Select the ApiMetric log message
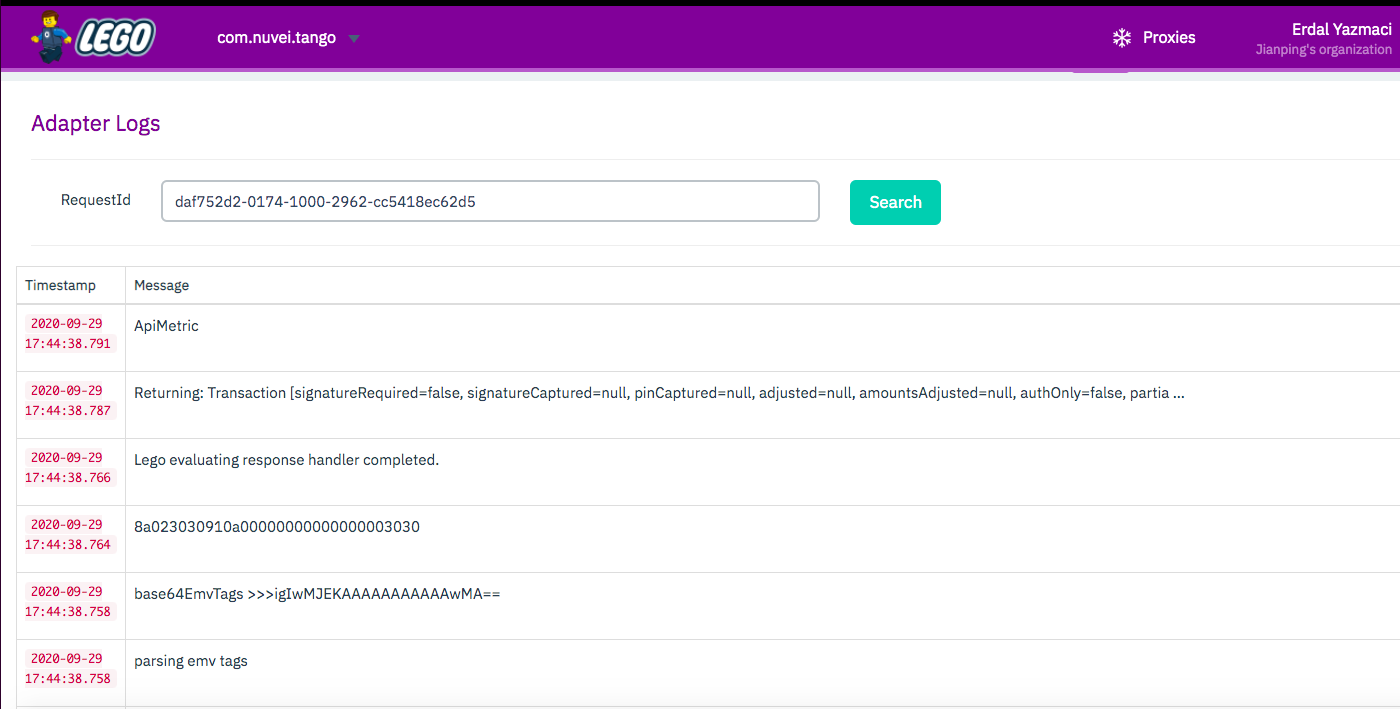The width and height of the screenshot is (1400, 709). click(167, 326)
